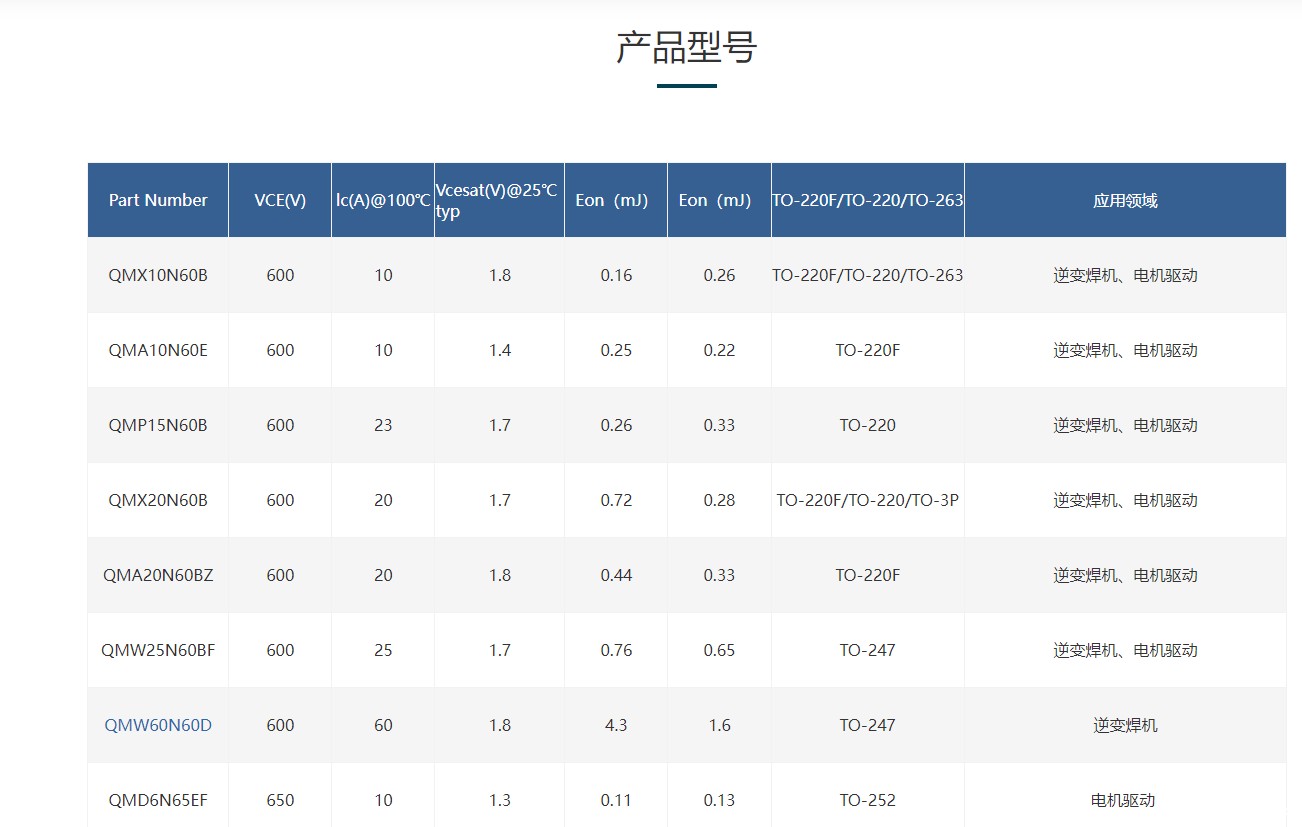Click the QMX10N60B part number
Viewport: 1302px width, 827px height.
[158, 275]
